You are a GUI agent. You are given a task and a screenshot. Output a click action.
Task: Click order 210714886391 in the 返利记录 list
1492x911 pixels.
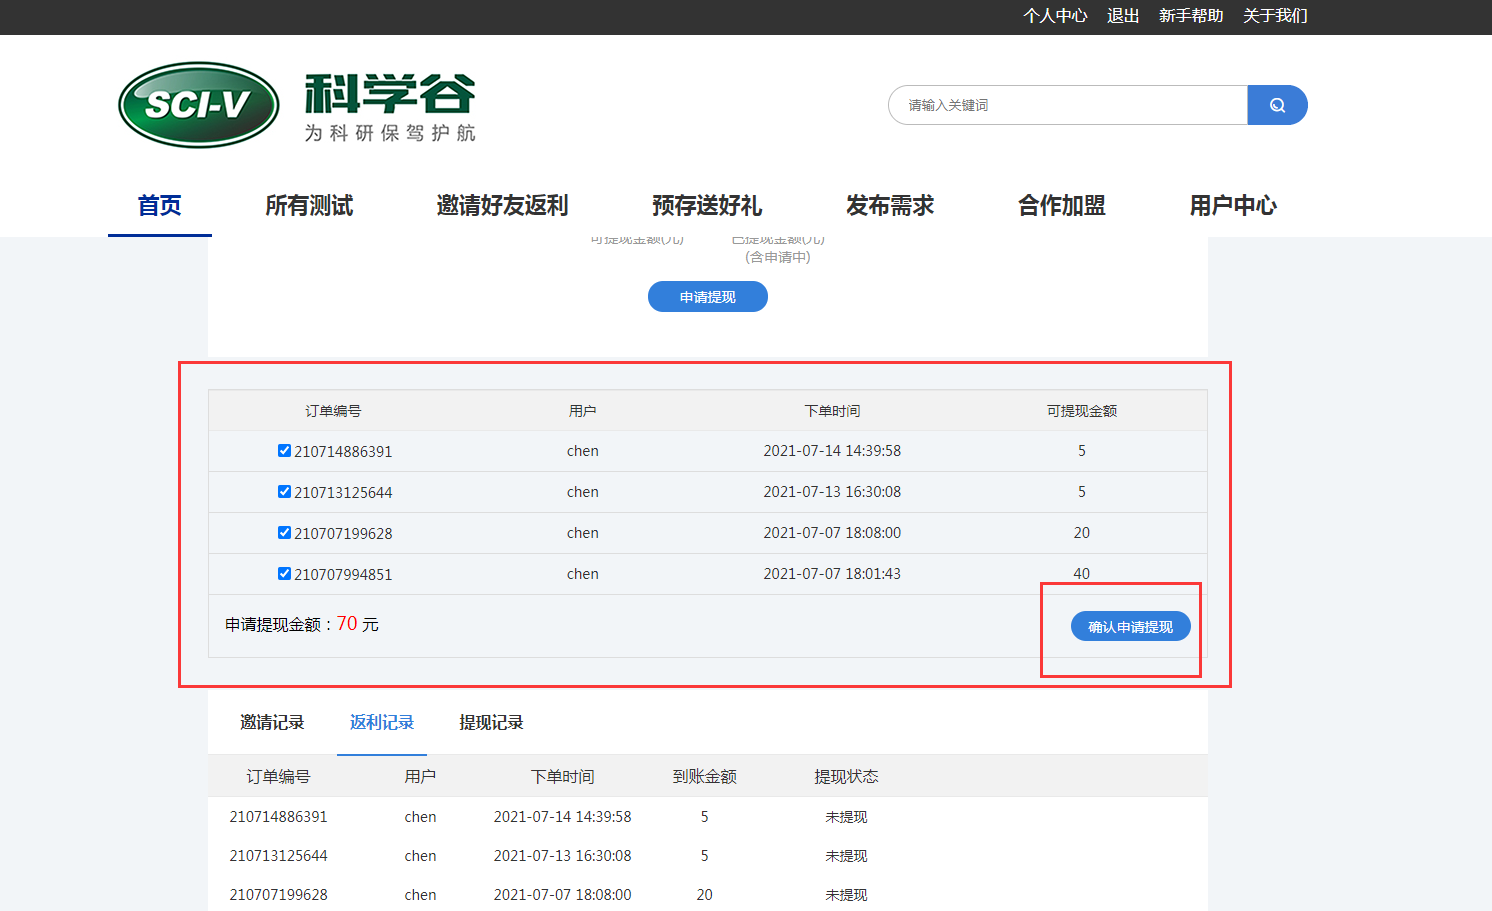coord(278,817)
